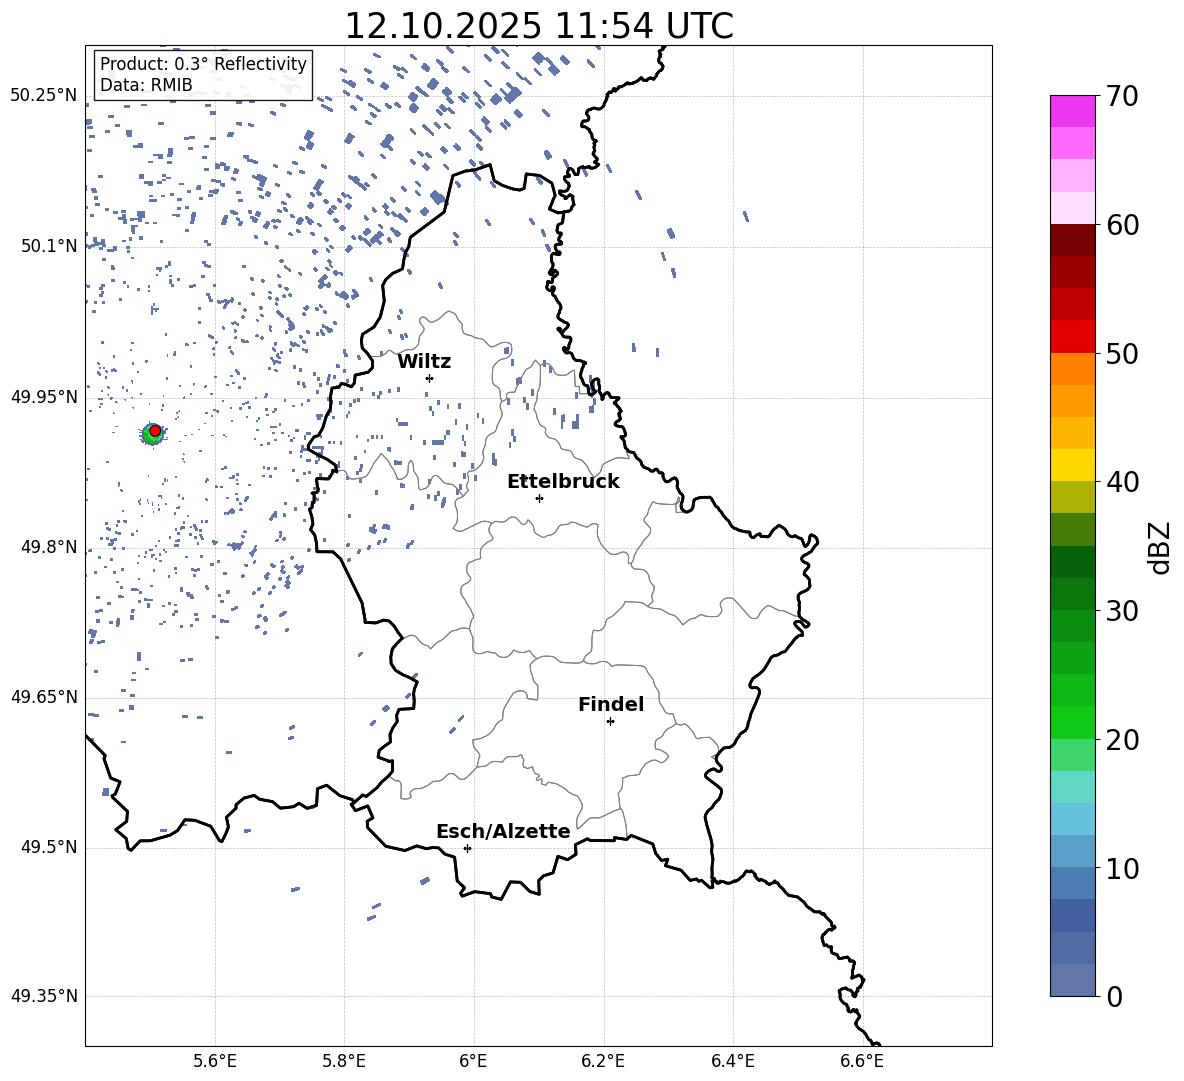Click the cross marker below Wiltz
The image size is (1184, 1081).
tap(429, 378)
